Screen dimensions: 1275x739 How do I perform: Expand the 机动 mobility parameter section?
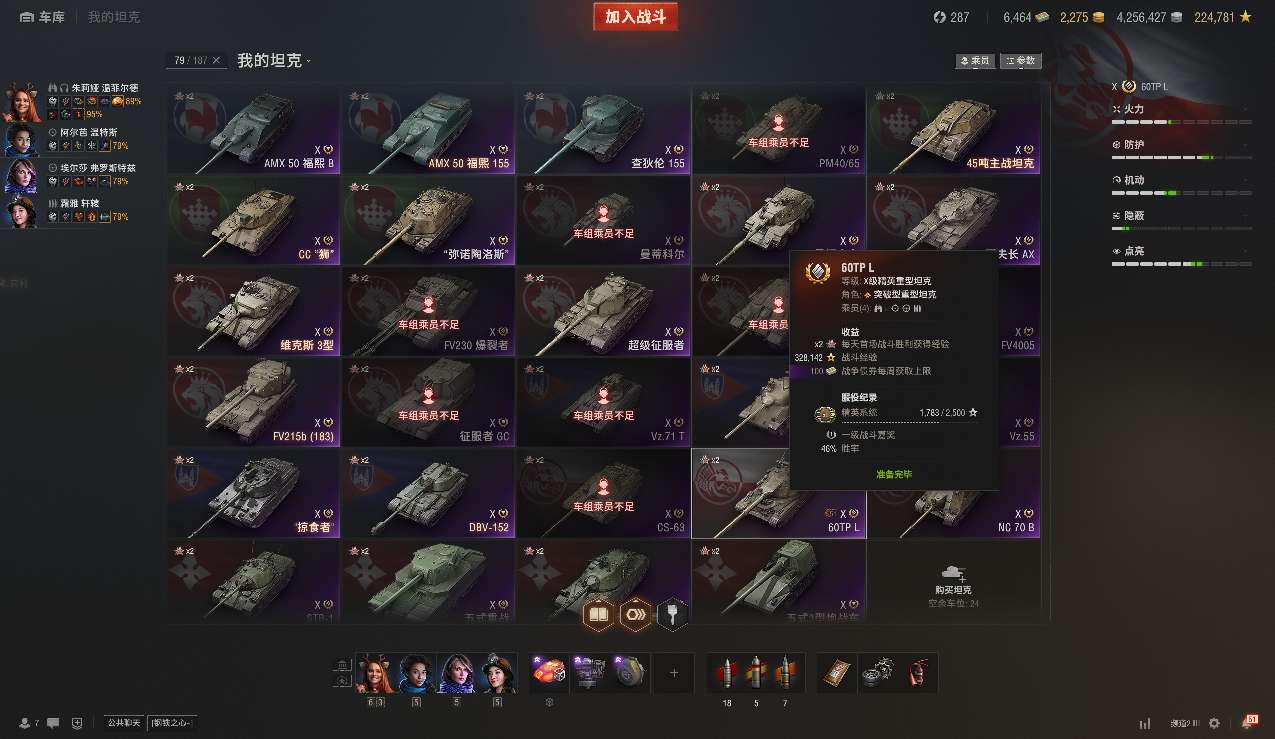[1181, 180]
